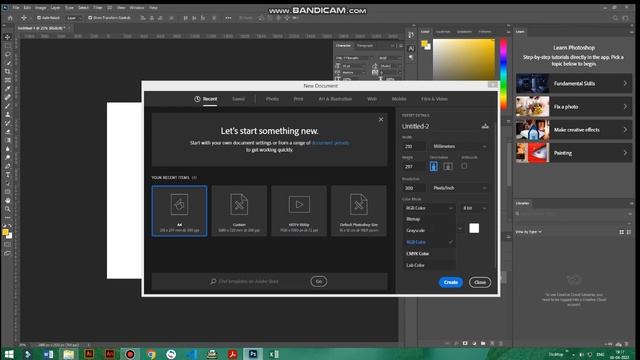Viewport: 640px width, 360px height.
Task: Select the Brush tool
Action: coord(7,106)
